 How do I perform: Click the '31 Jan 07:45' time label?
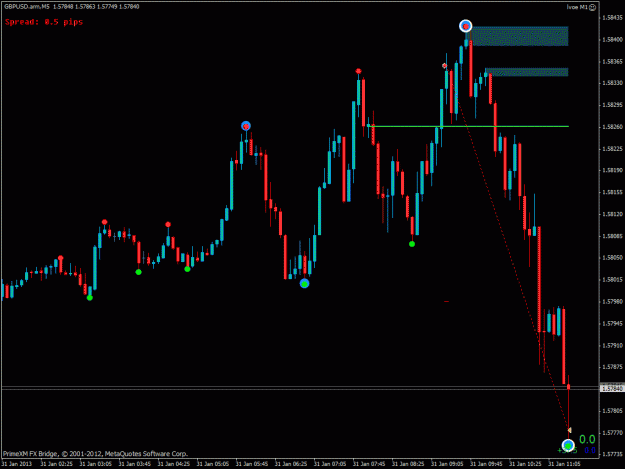369,464
